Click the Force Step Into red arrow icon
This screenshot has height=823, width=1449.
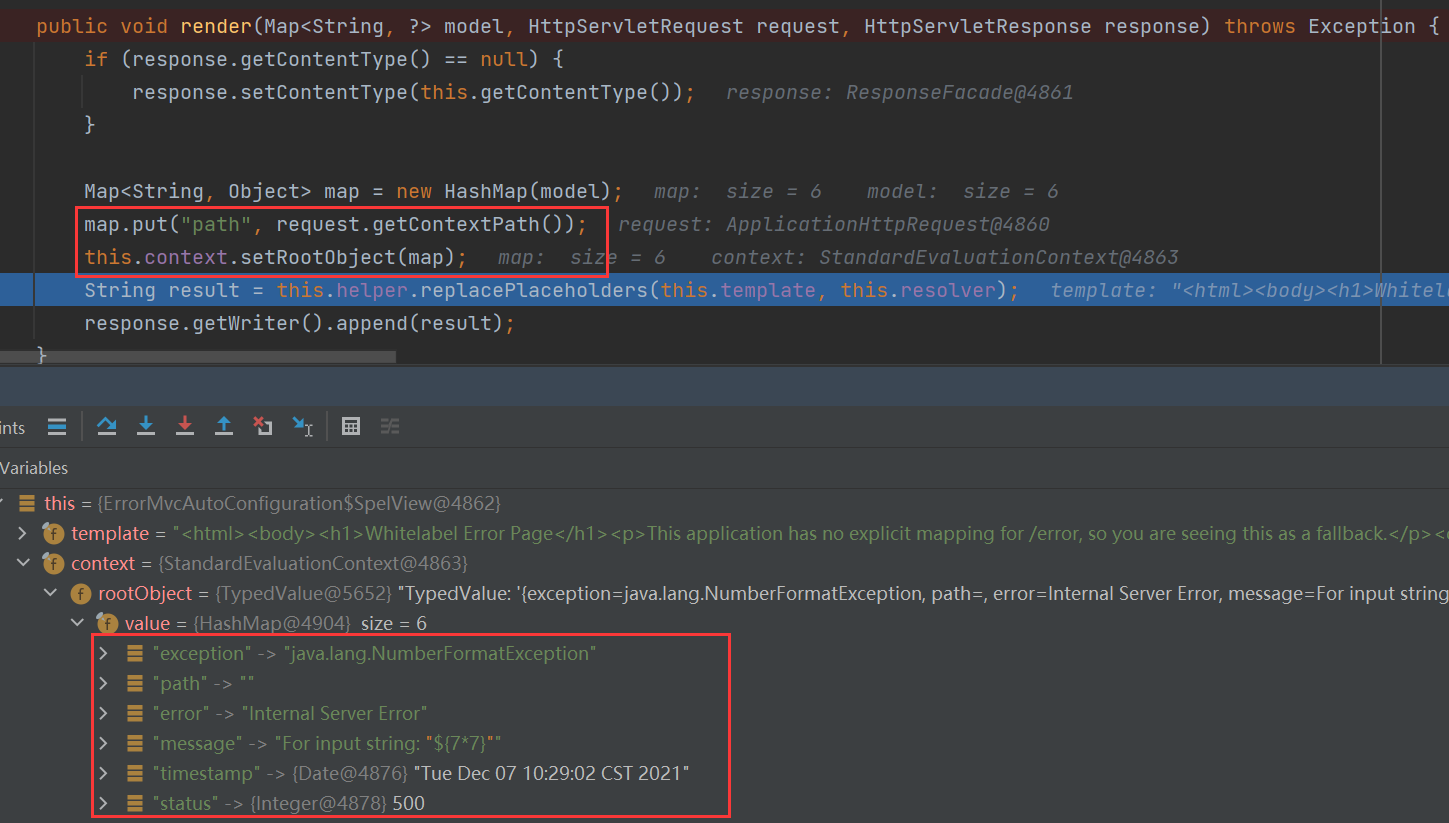coord(185,426)
